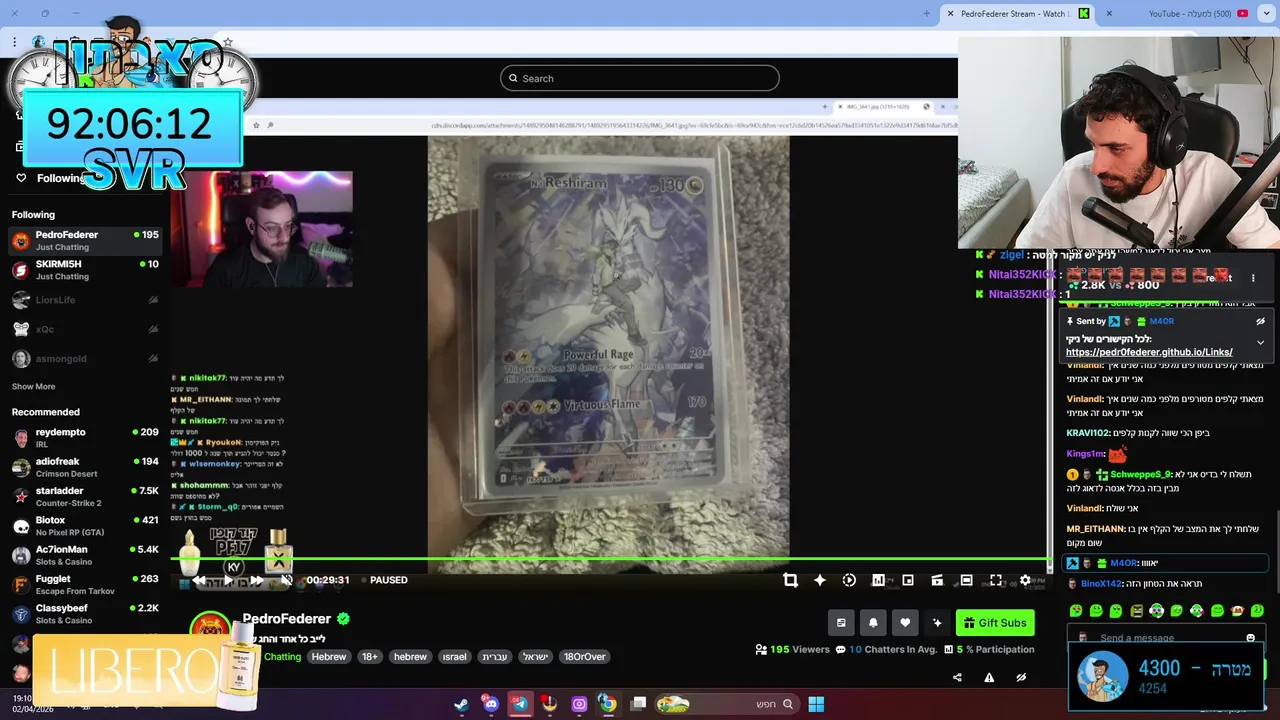Open Discord from the taskbar
1280x720 pixels.
[x=490, y=704]
